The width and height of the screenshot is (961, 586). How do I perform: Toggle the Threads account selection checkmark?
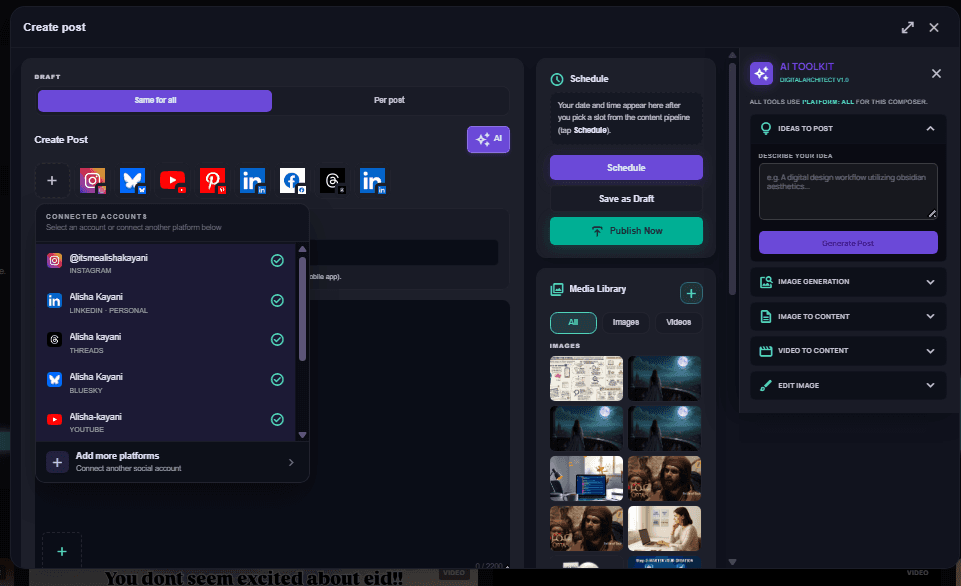277,340
